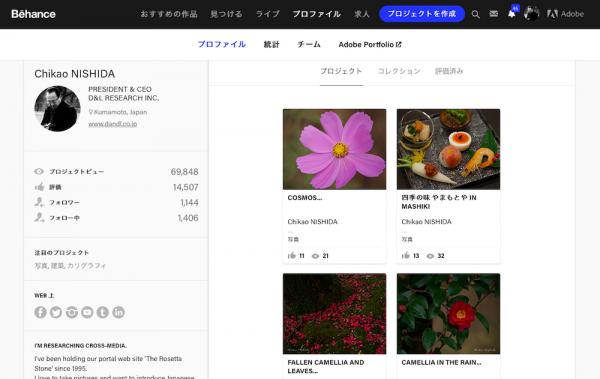Open プロファイル in the top black navigation bar
This screenshot has width=600, height=379.
coord(316,14)
